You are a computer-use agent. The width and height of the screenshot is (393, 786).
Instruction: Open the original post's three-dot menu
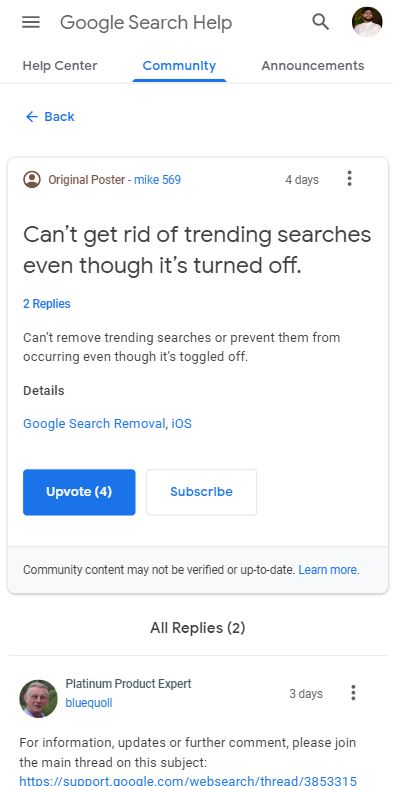pyautogui.click(x=349, y=178)
